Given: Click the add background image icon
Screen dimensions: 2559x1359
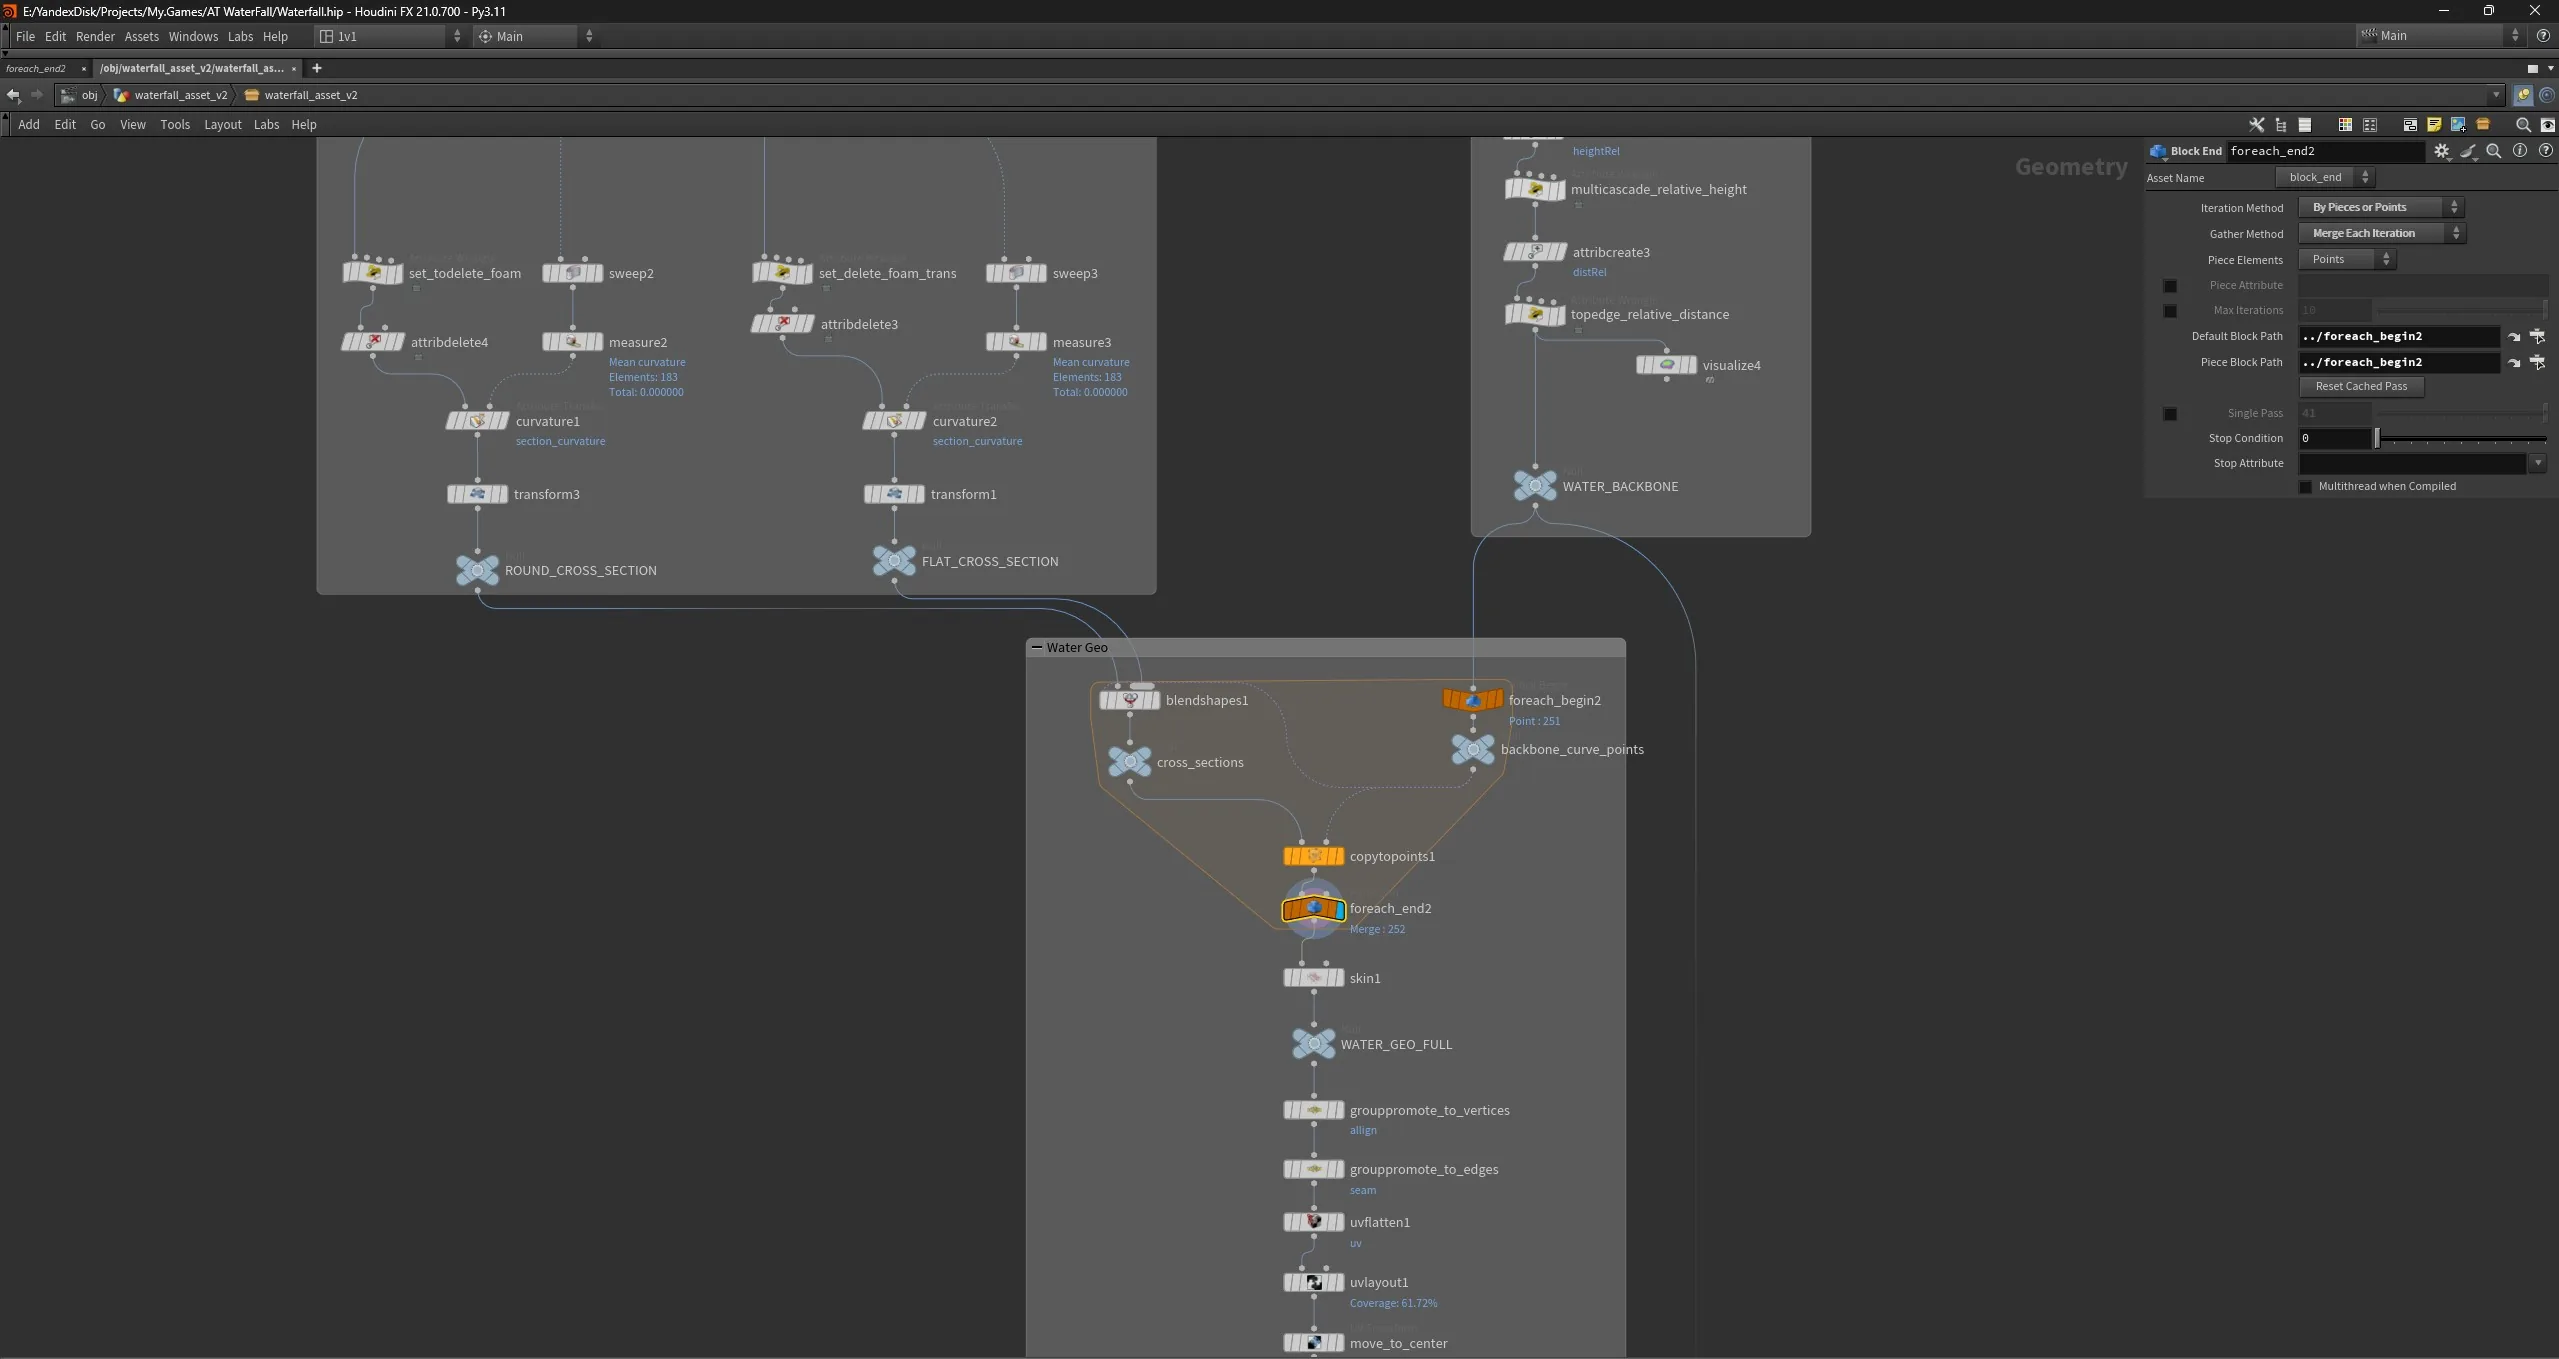Looking at the screenshot, I should coord(2458,125).
